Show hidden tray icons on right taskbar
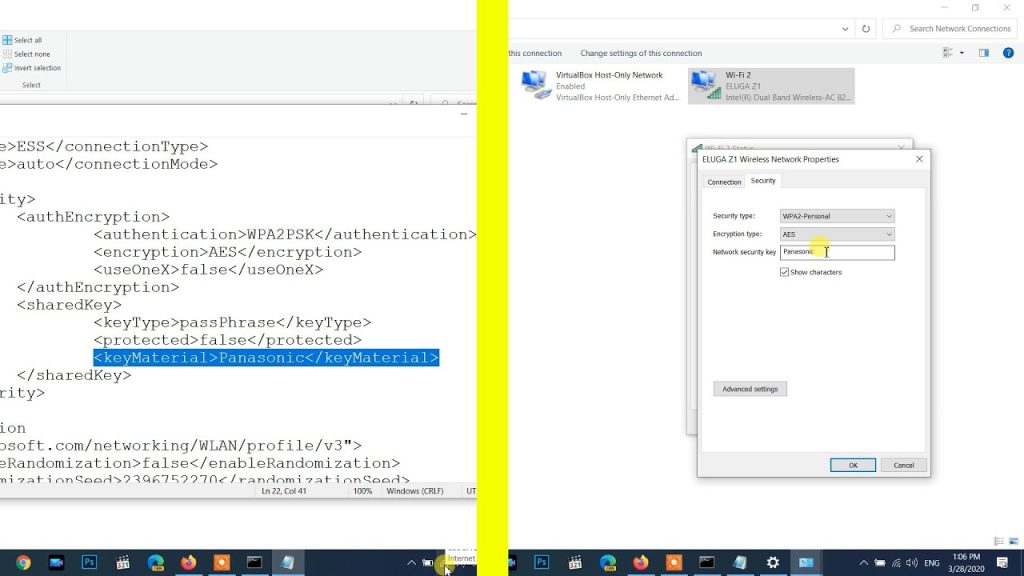Image resolution: width=1024 pixels, height=576 pixels. 863,563
